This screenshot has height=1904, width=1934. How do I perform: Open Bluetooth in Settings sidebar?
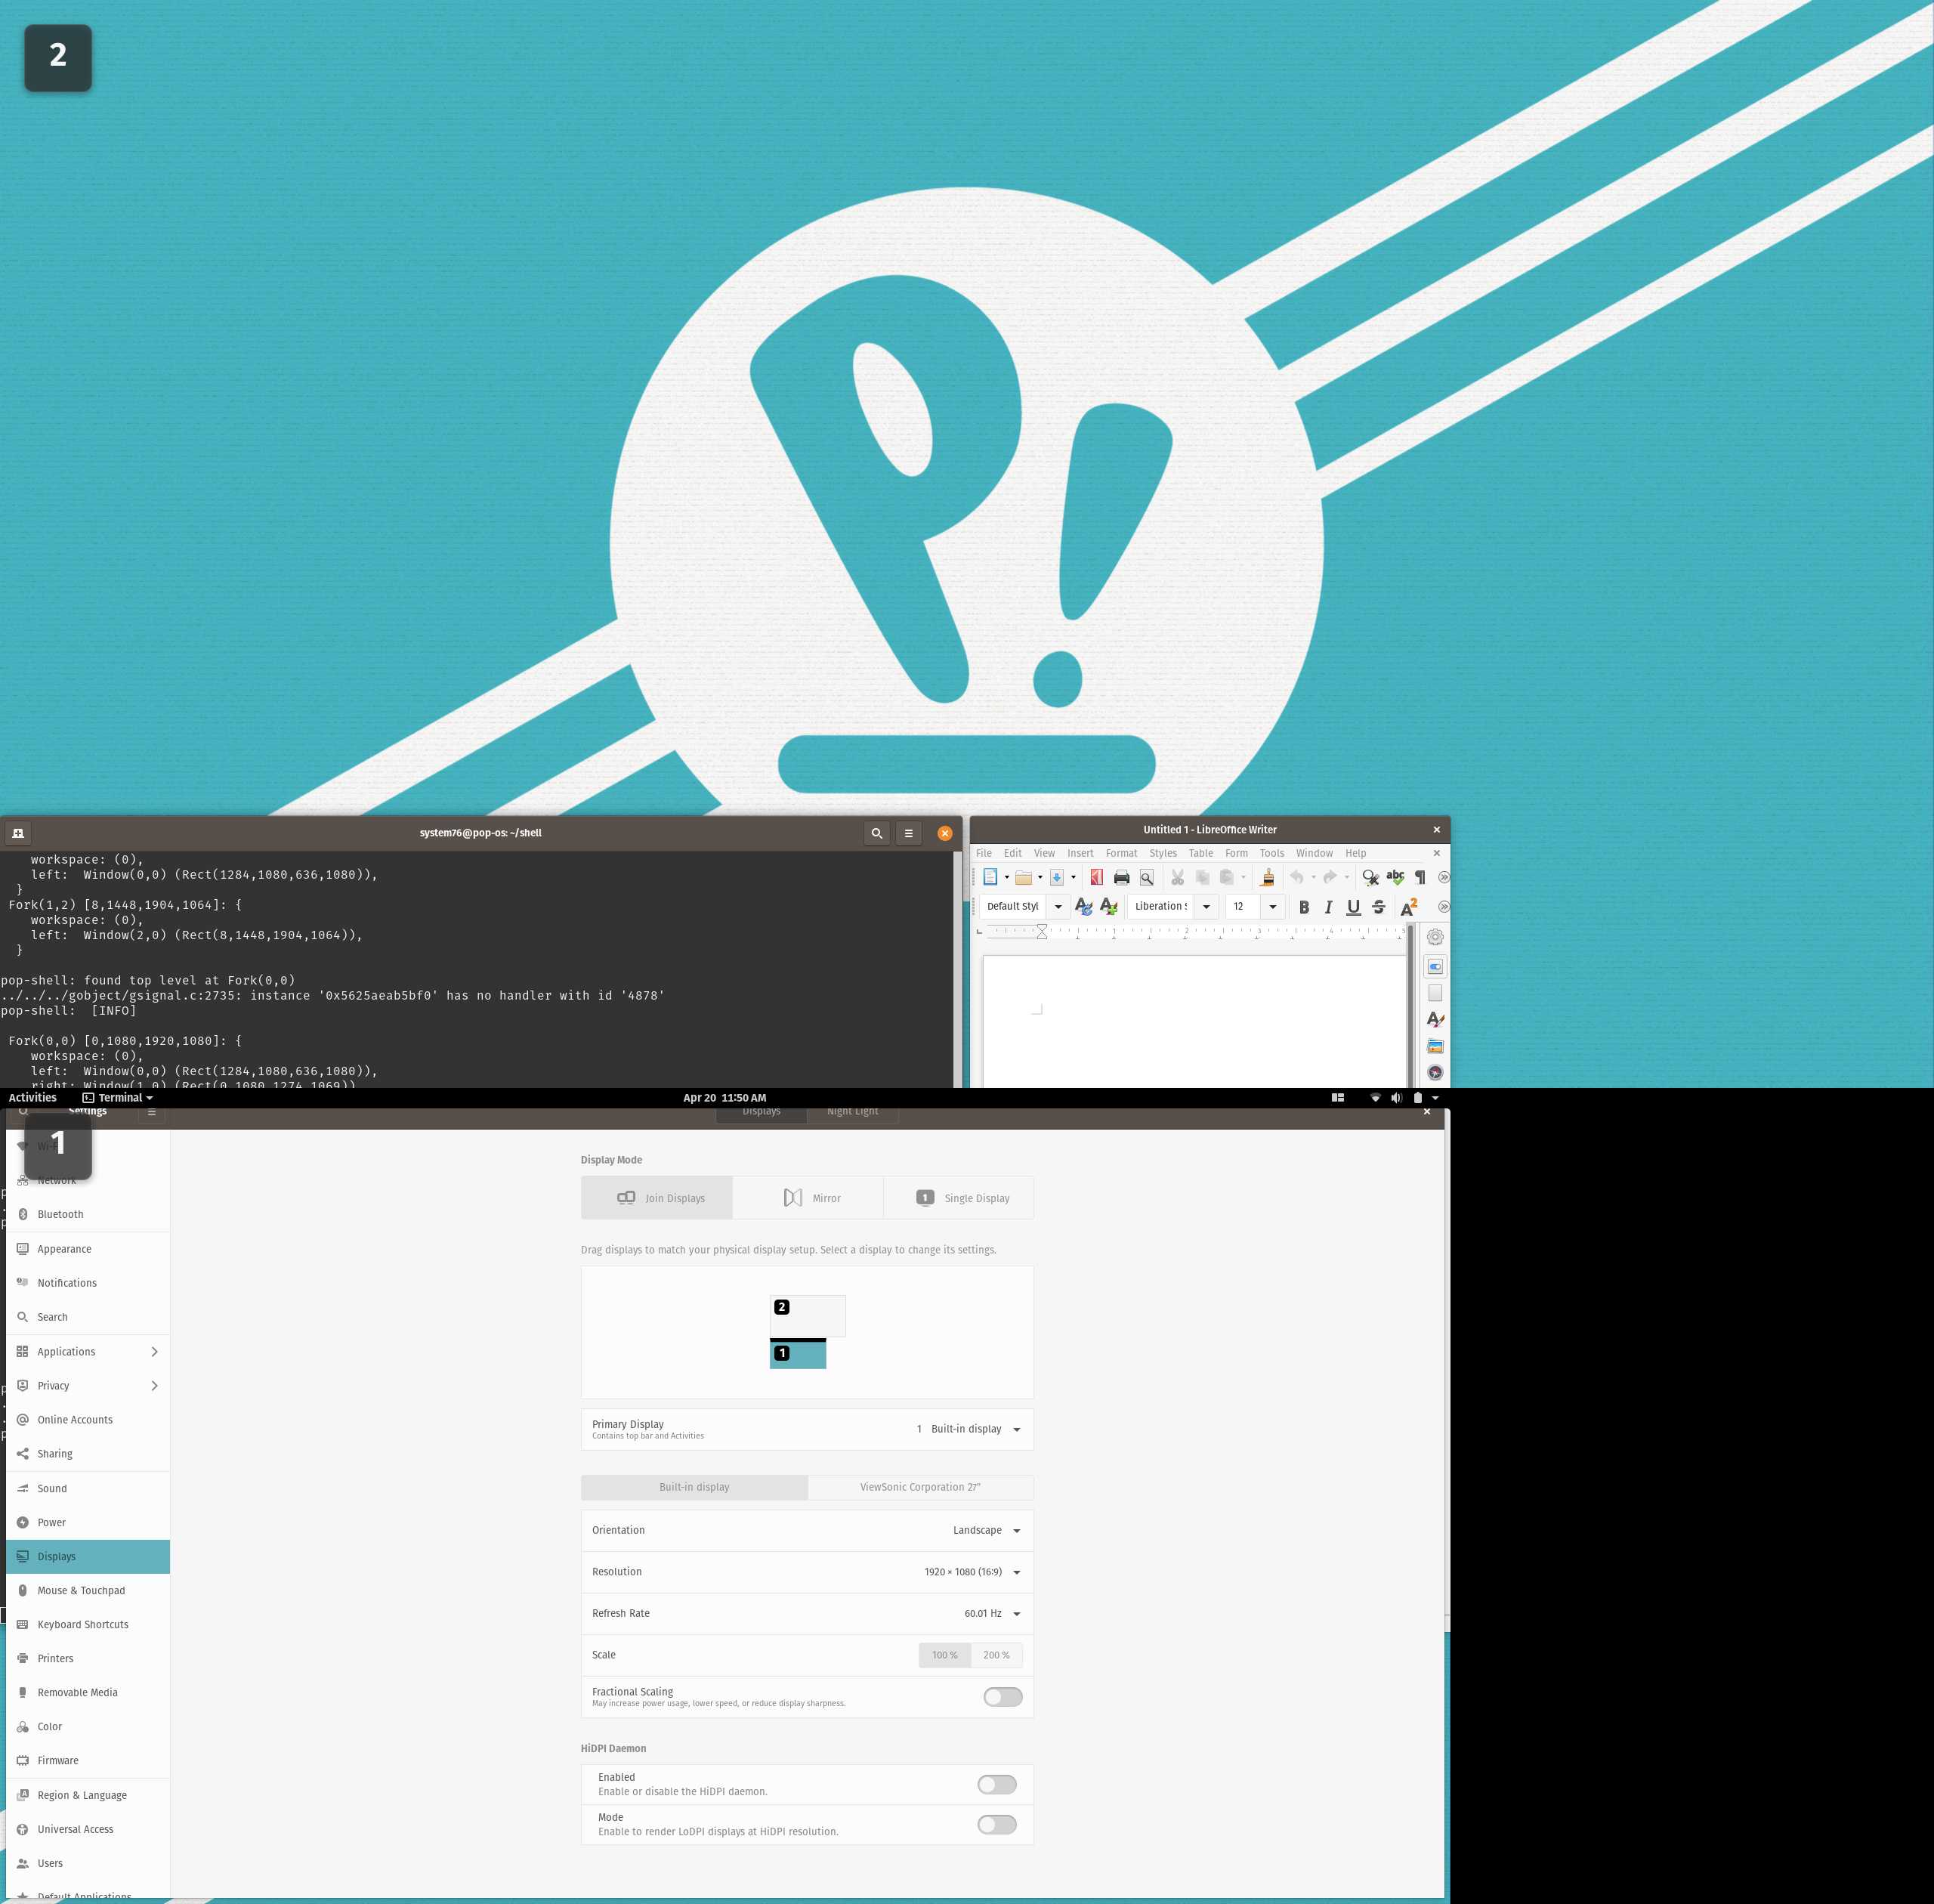coord(88,1214)
